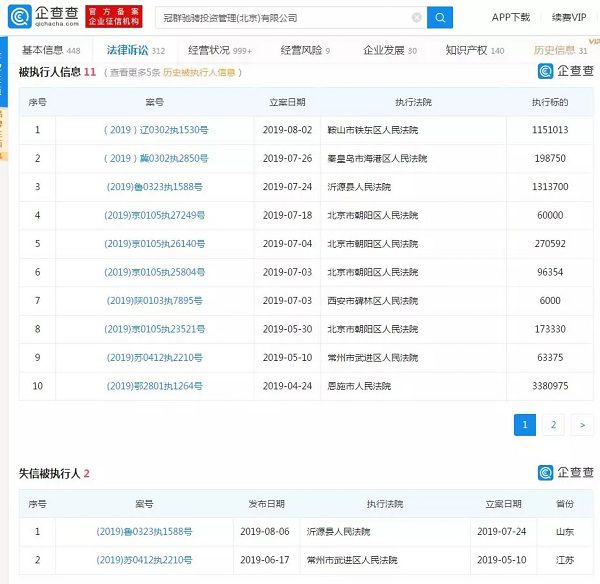
Task: Go to next page with arrow button
Action: click(x=582, y=425)
